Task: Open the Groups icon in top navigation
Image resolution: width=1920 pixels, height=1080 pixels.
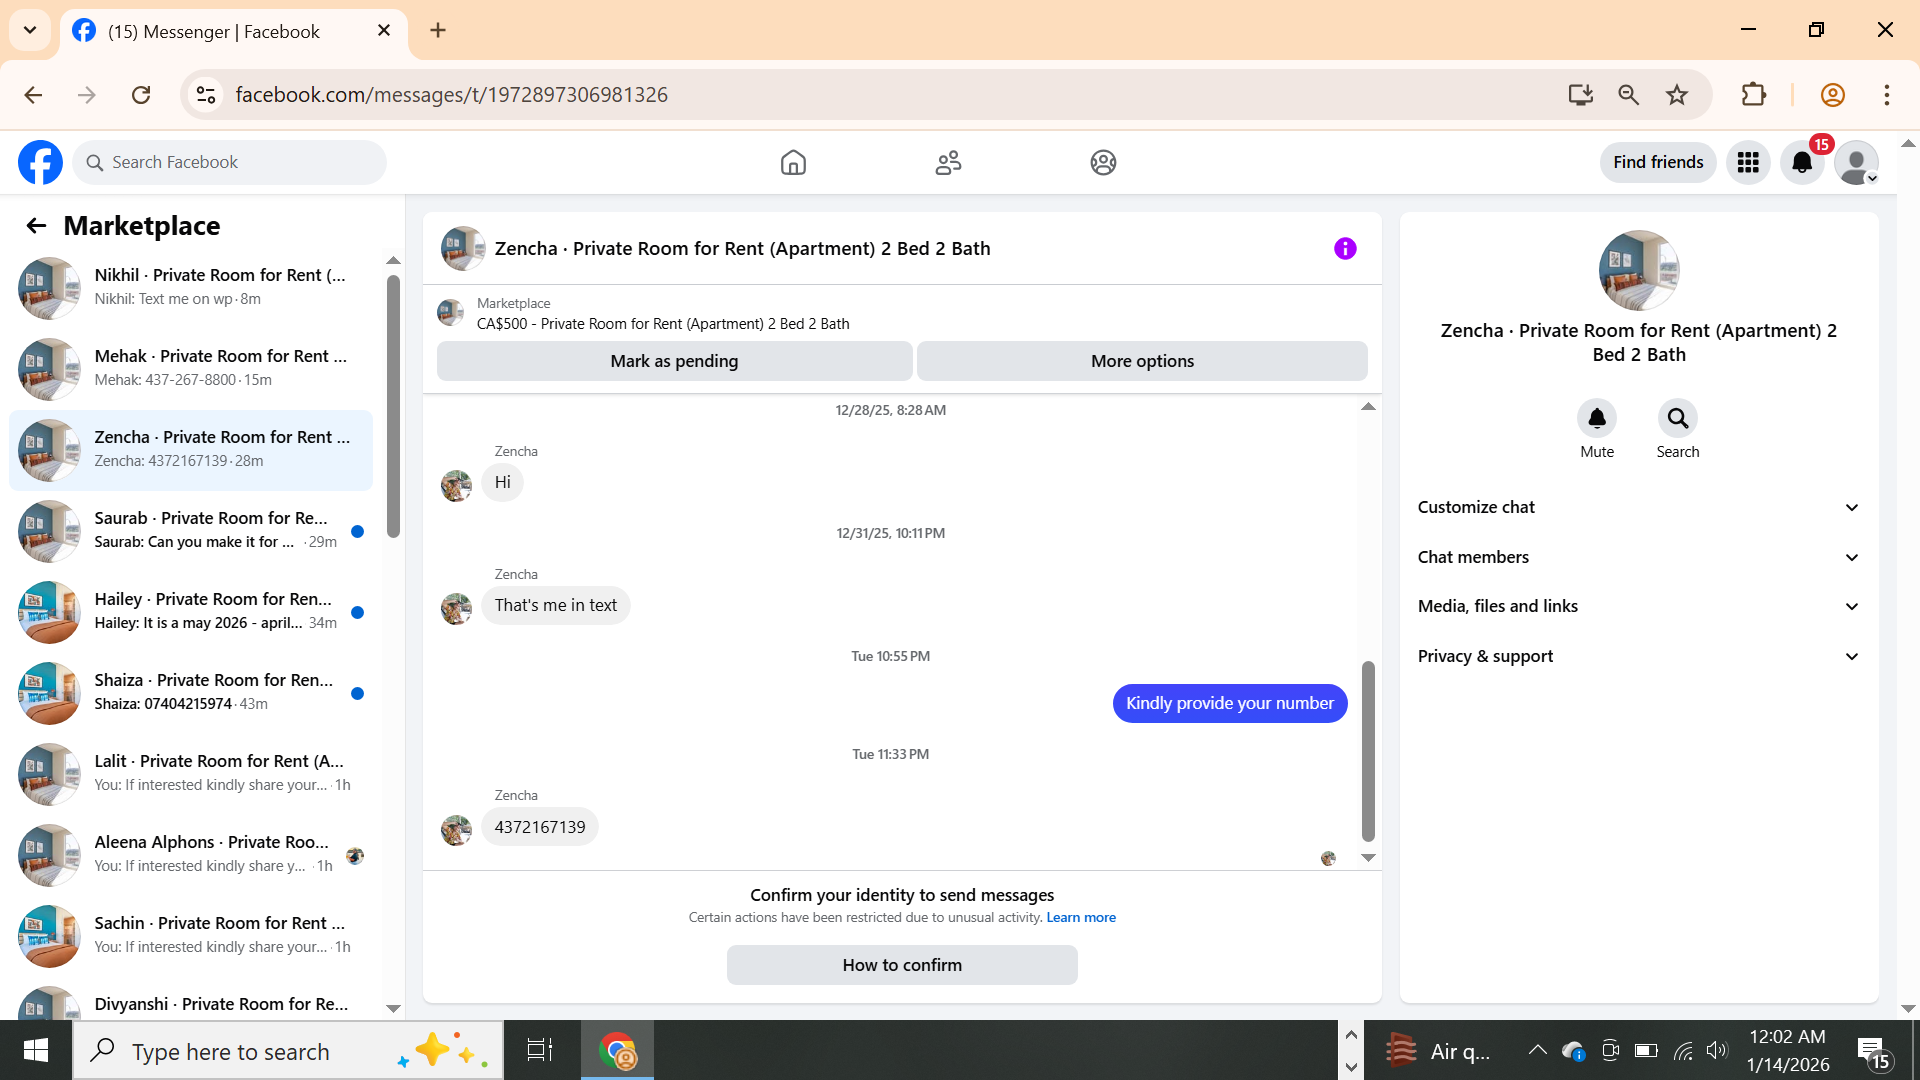Action: pos(1103,162)
